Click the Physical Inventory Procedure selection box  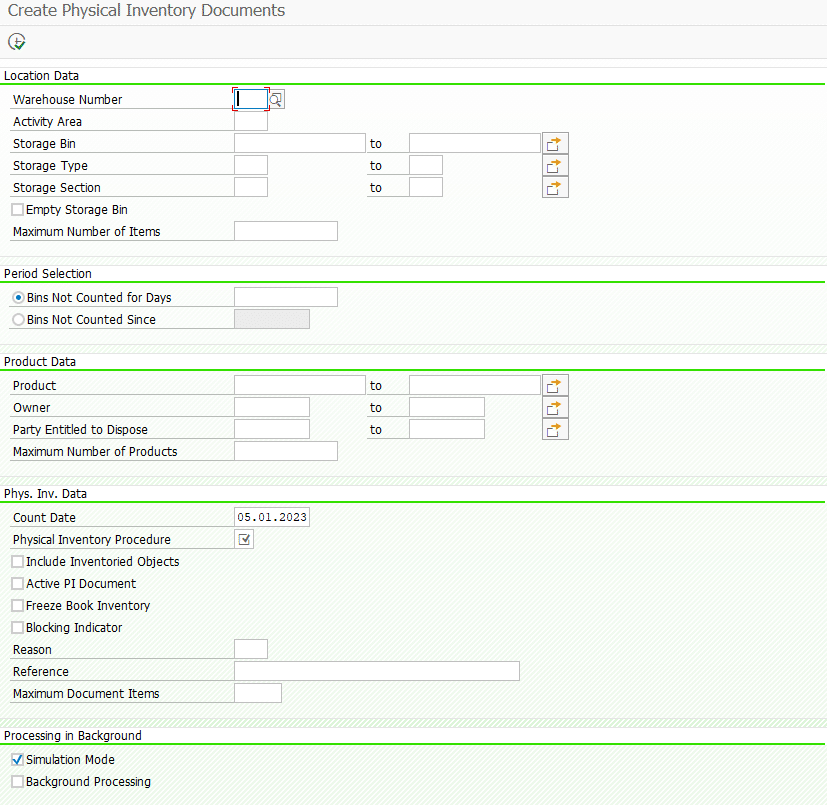pyautogui.click(x=244, y=540)
